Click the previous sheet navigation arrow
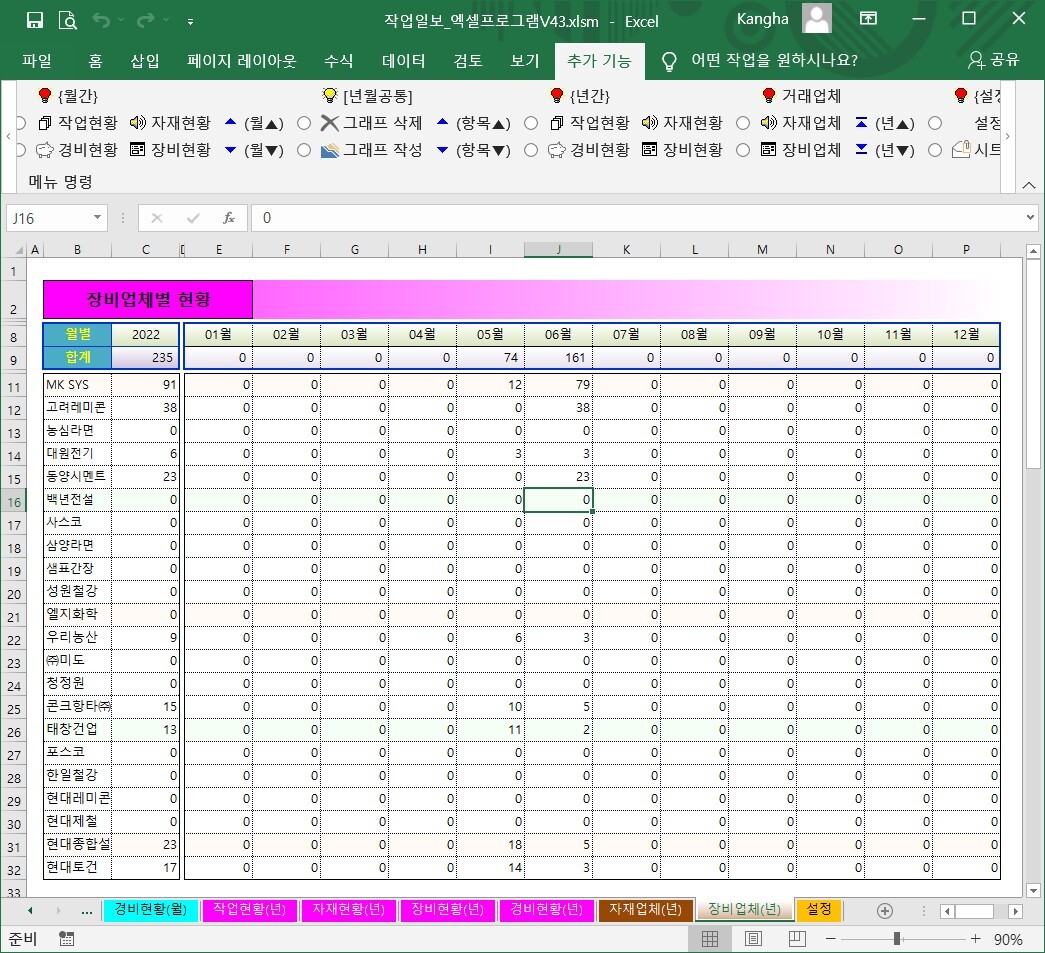Image resolution: width=1045 pixels, height=953 pixels. pos(30,910)
